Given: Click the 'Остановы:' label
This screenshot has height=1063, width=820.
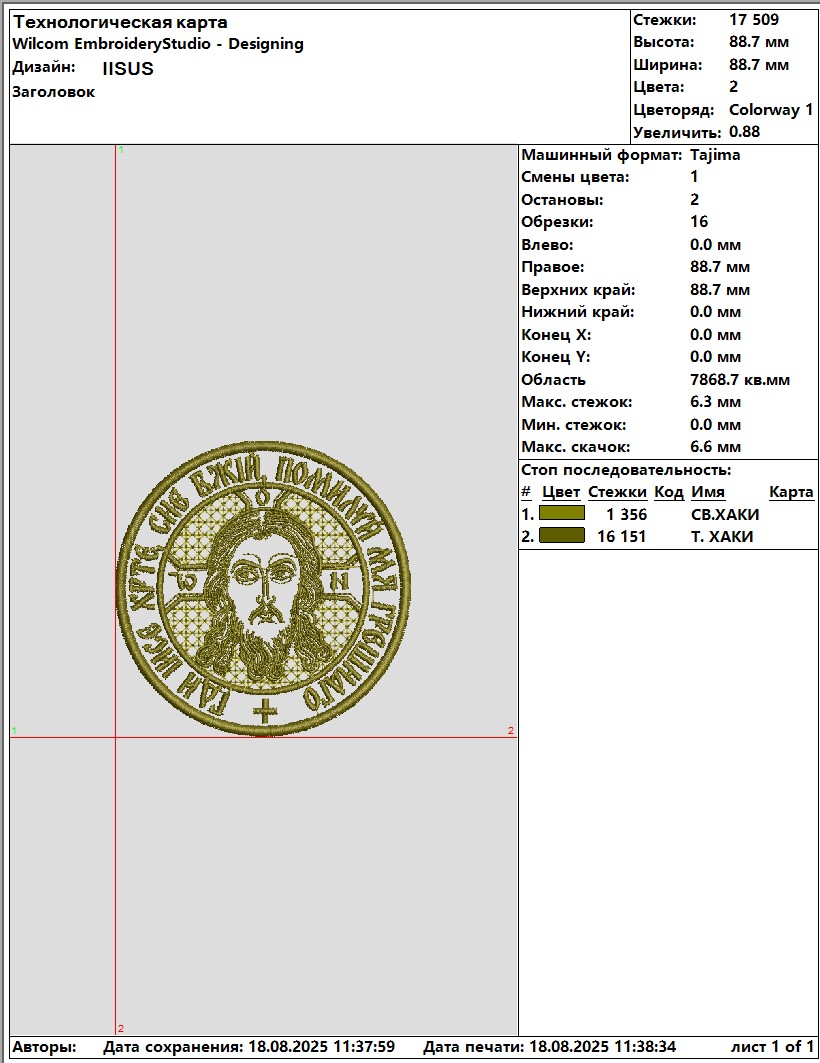Looking at the screenshot, I should (562, 200).
